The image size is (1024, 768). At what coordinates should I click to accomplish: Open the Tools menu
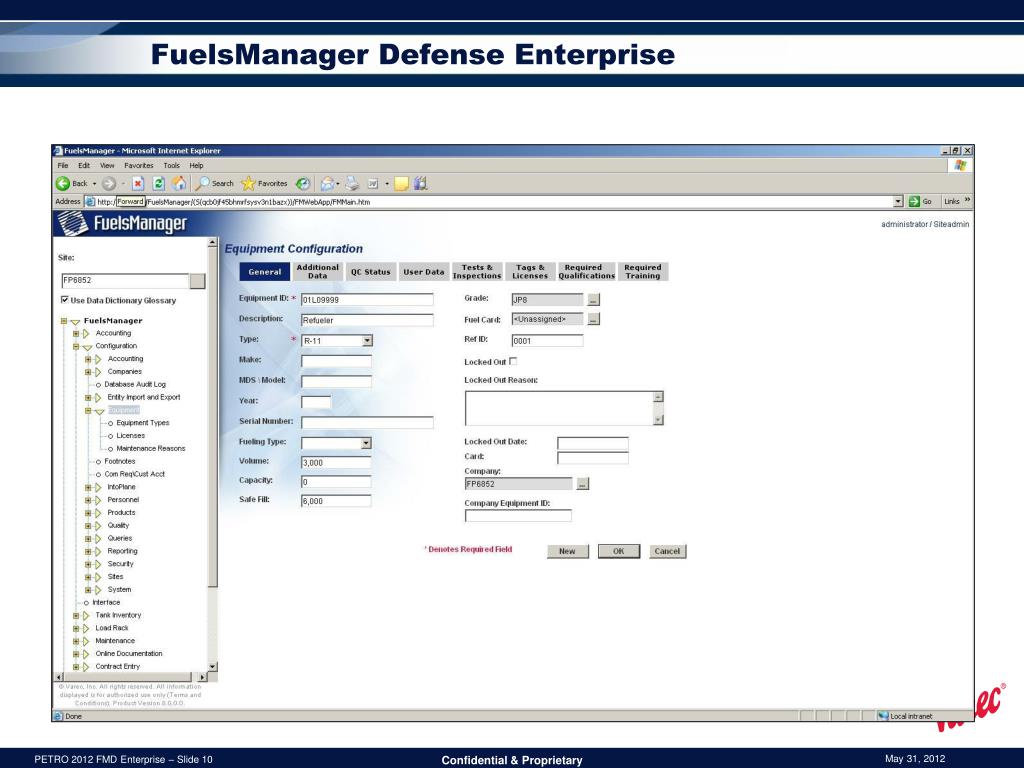[171, 165]
